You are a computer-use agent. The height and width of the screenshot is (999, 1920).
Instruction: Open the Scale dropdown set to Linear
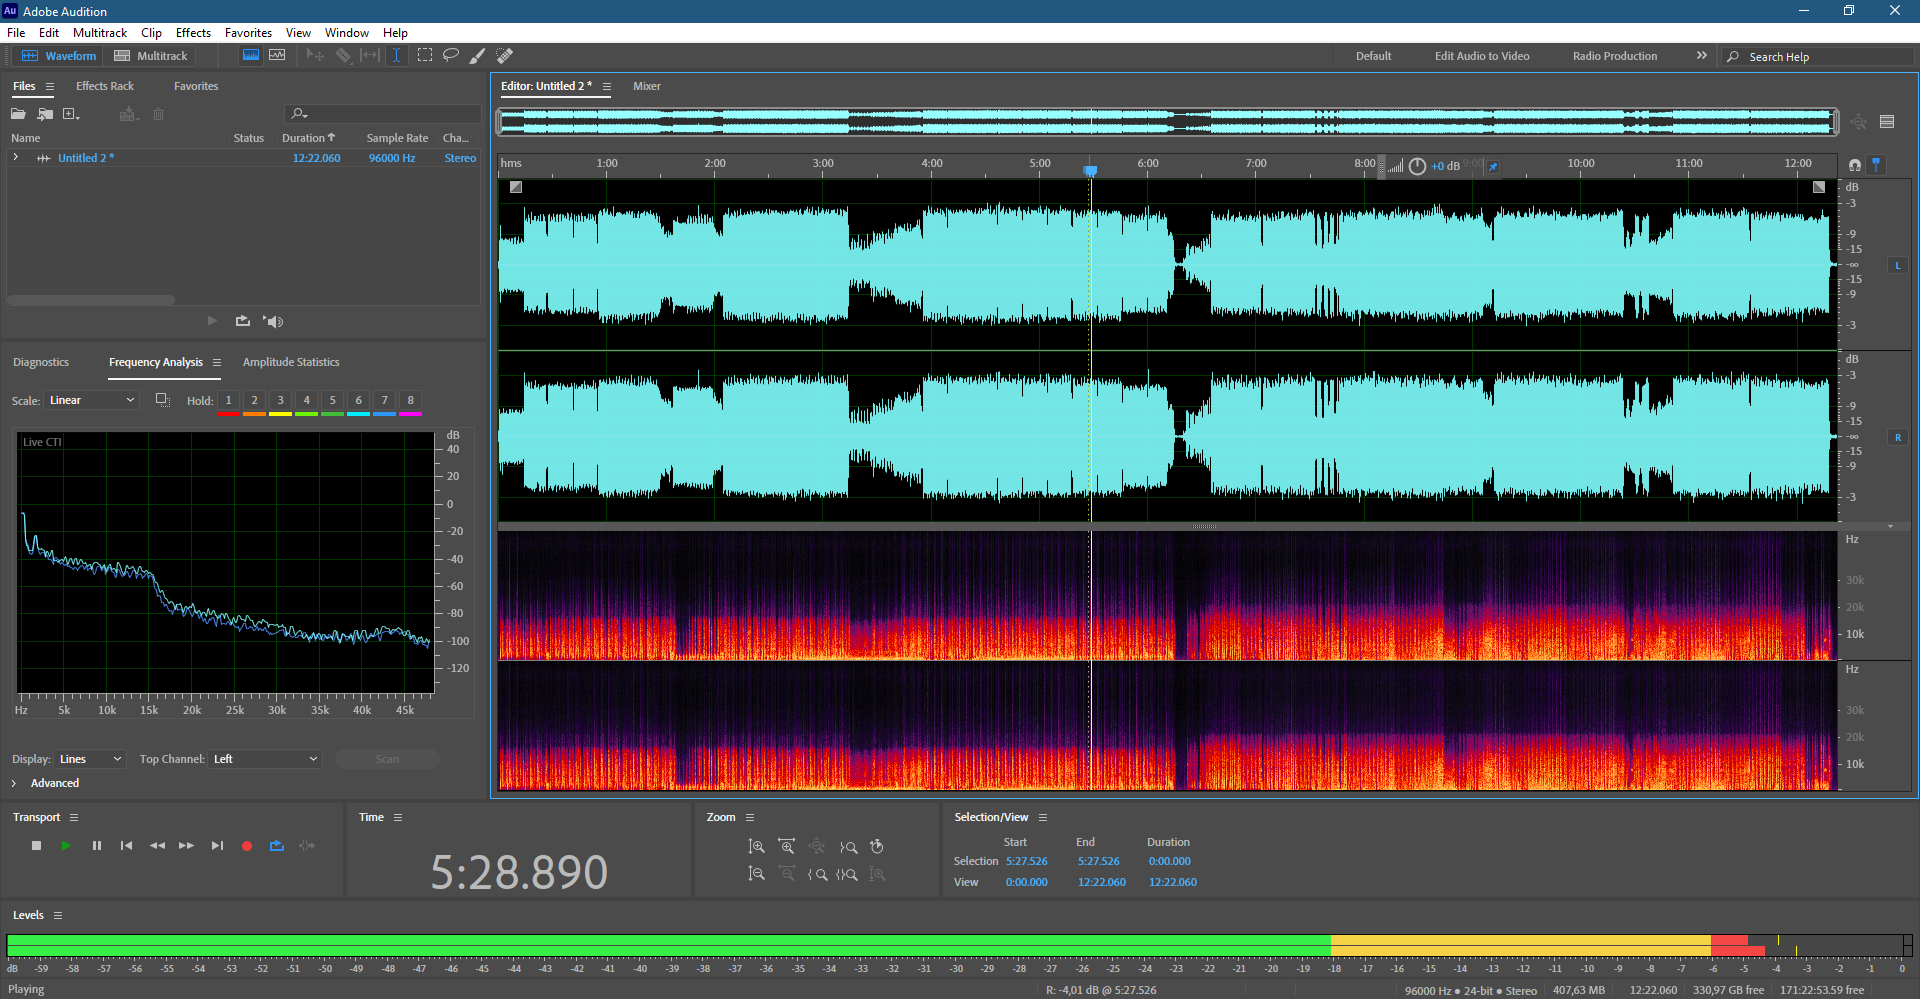click(x=91, y=400)
